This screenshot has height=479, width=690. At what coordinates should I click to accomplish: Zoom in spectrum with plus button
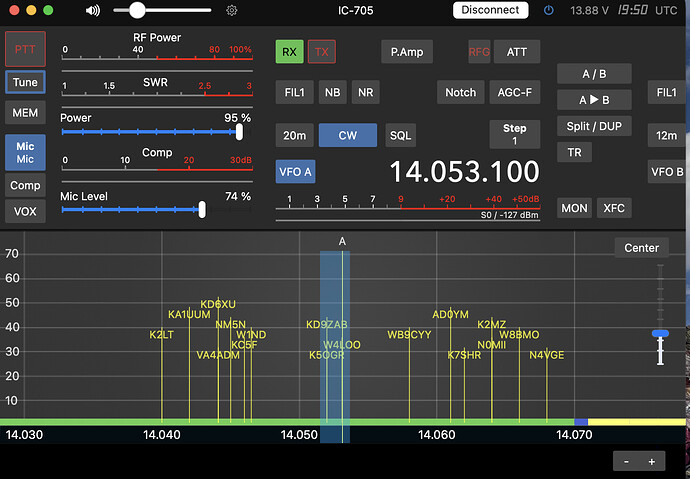(651, 461)
